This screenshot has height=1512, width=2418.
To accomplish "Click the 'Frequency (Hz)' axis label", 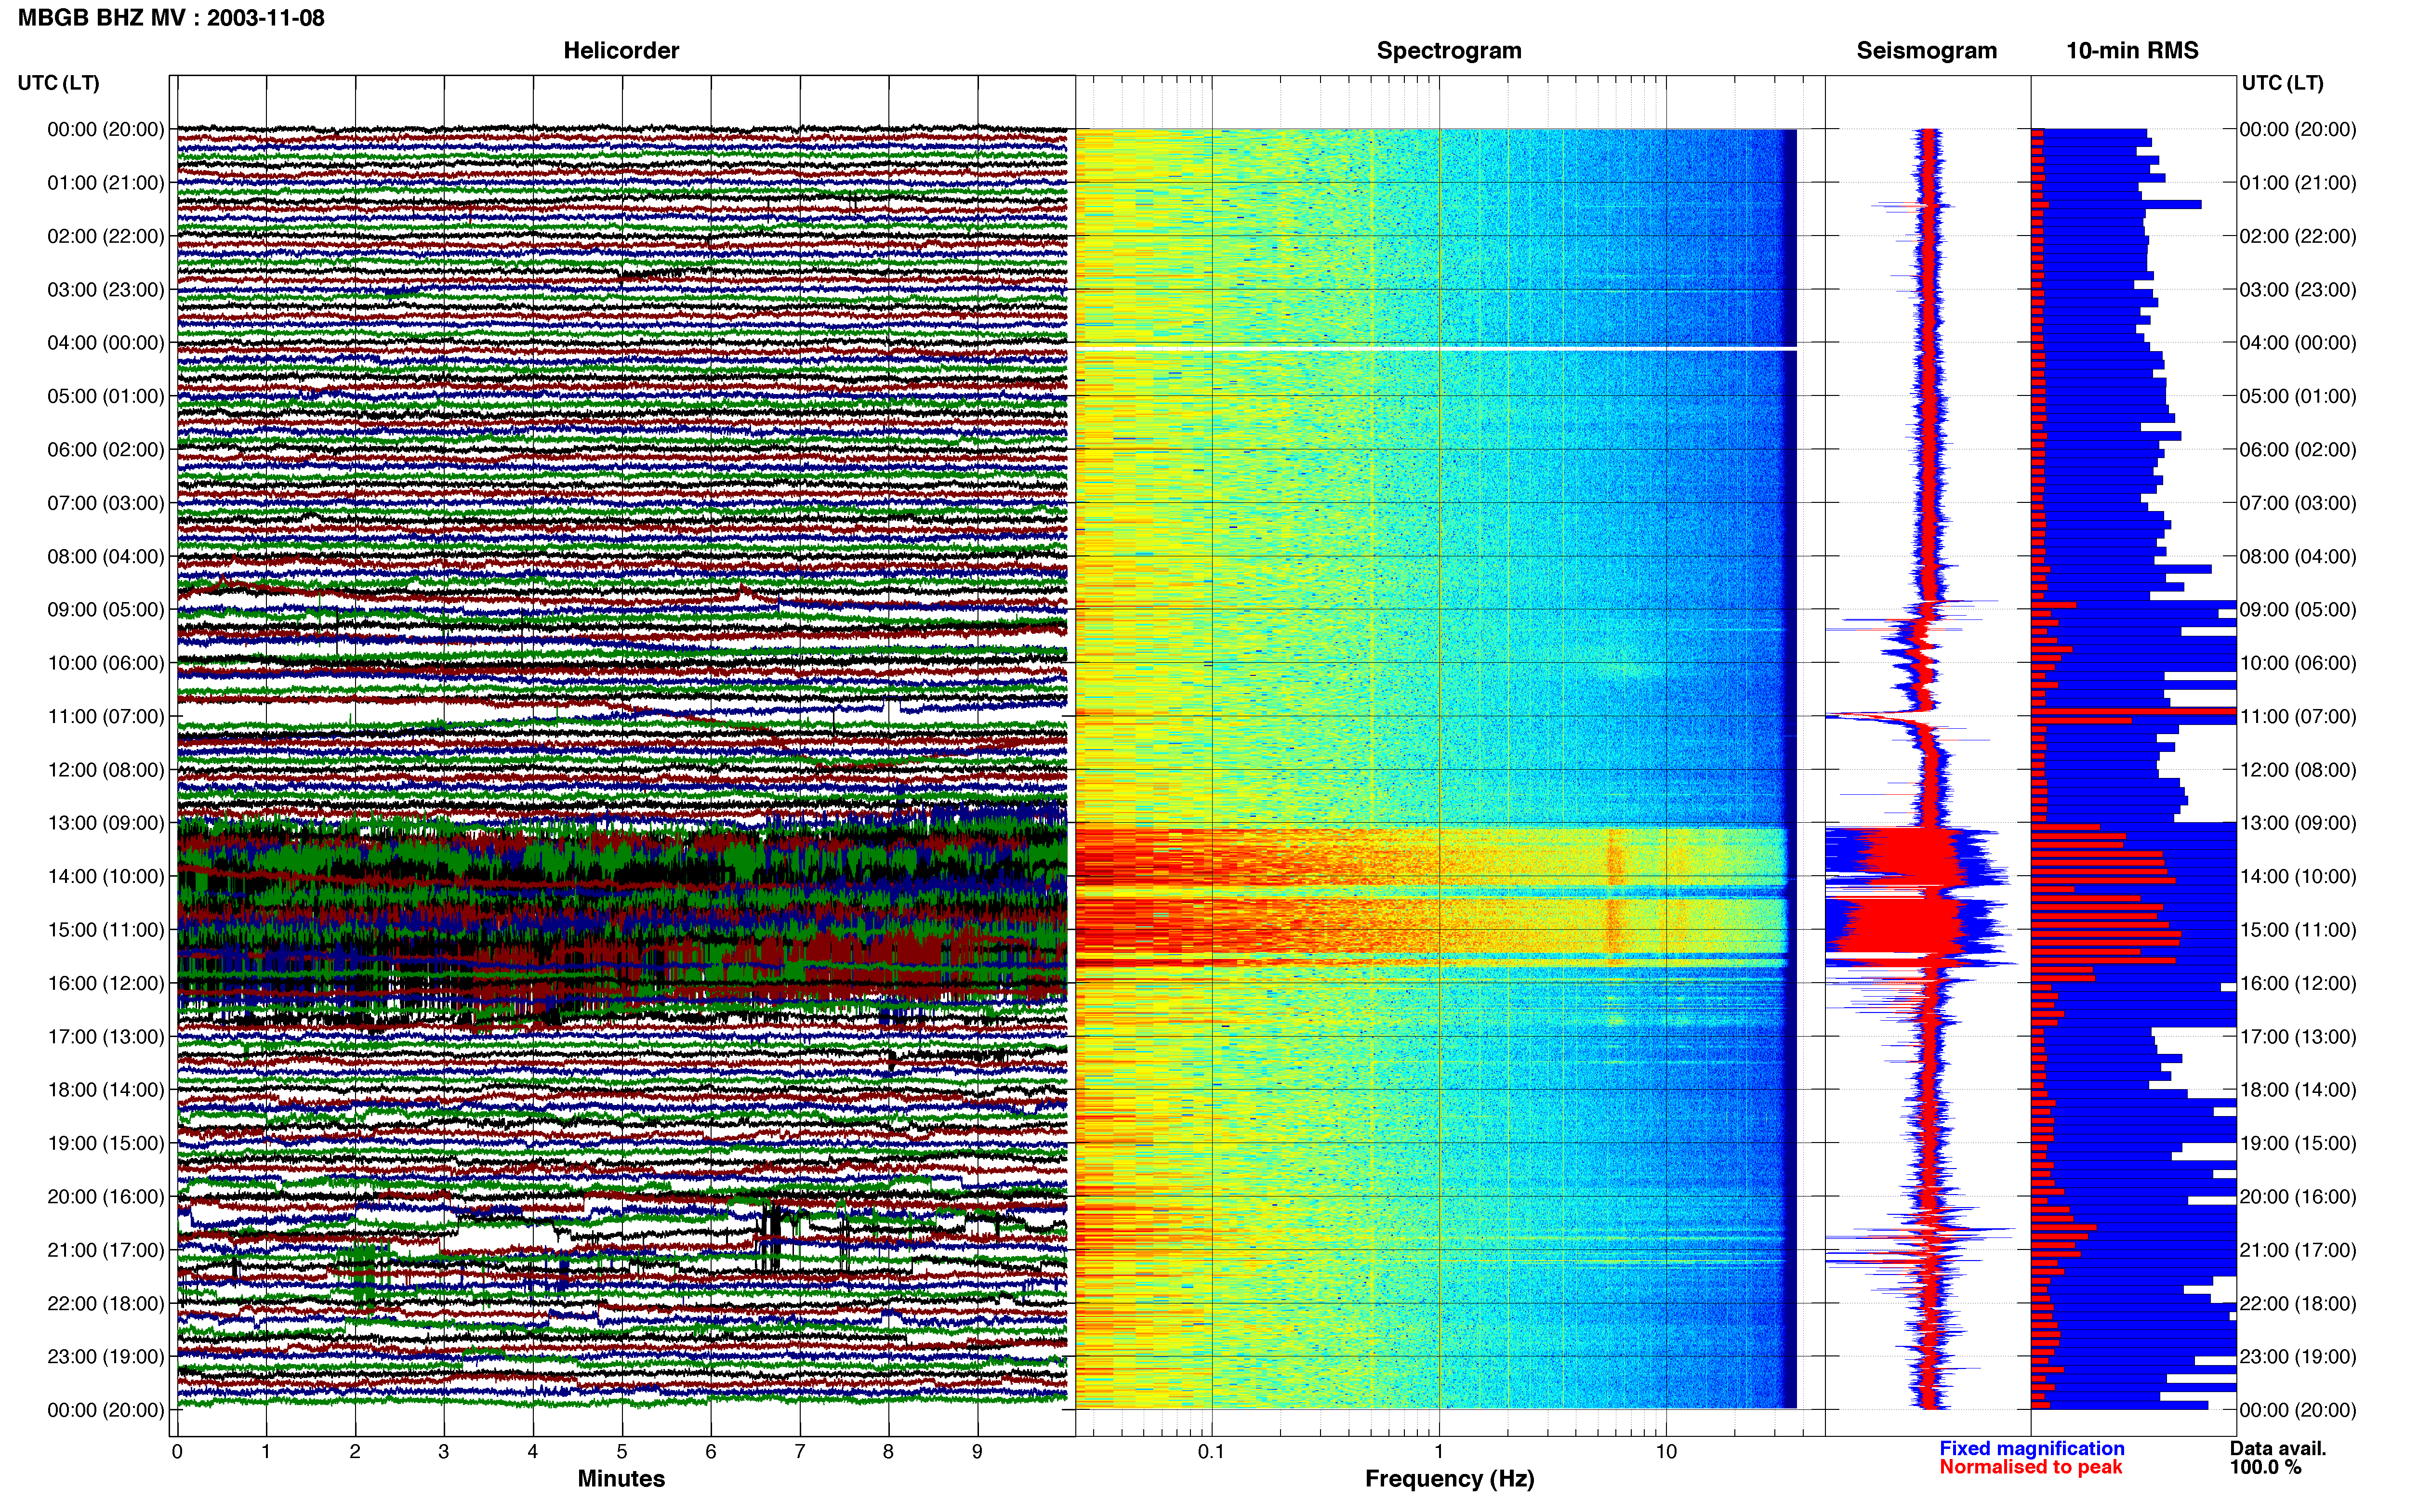I will click(x=1449, y=1479).
